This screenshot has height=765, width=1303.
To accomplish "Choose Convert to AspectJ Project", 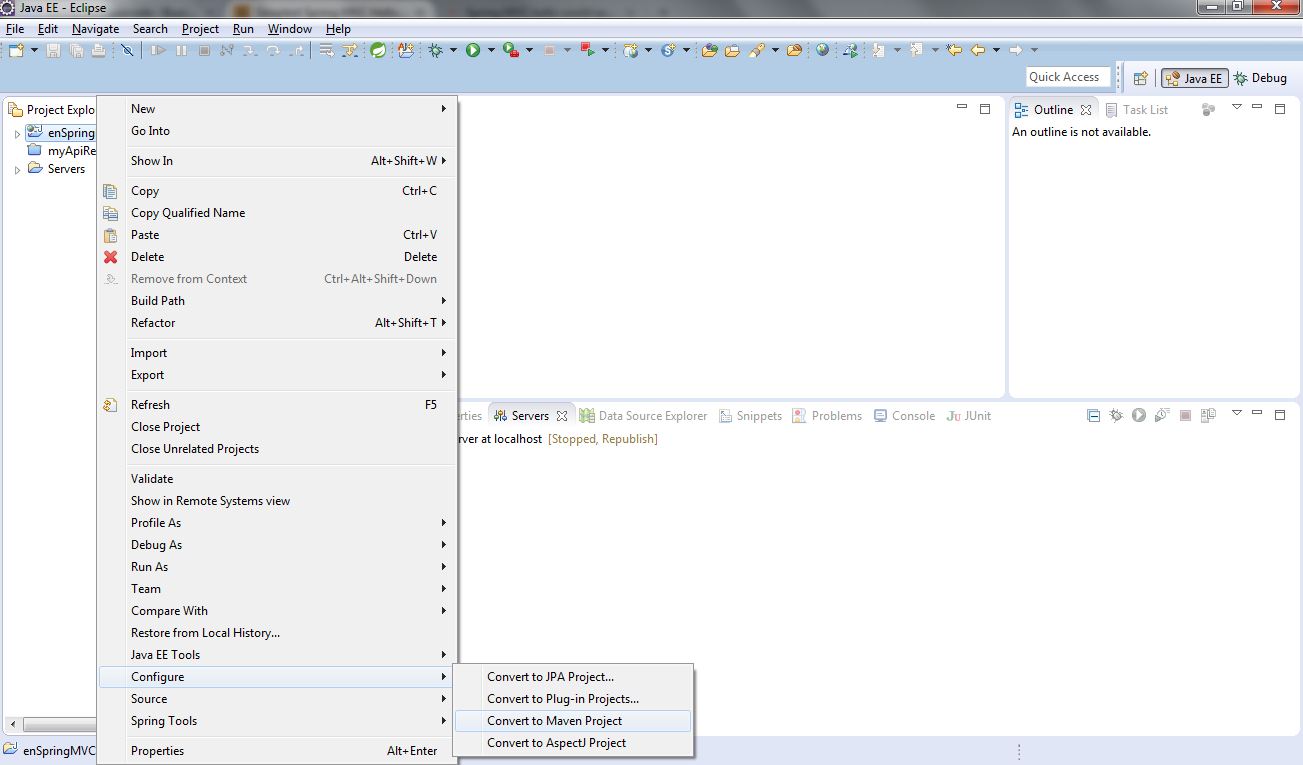I will [572, 743].
